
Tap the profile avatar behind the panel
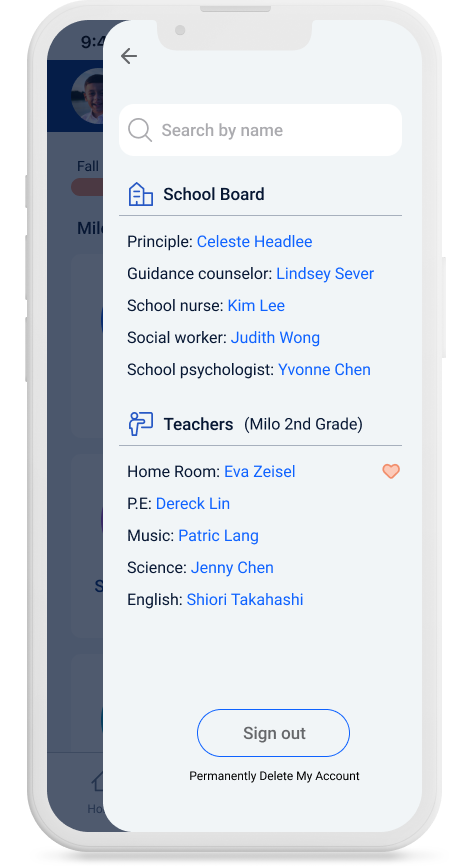[87, 96]
